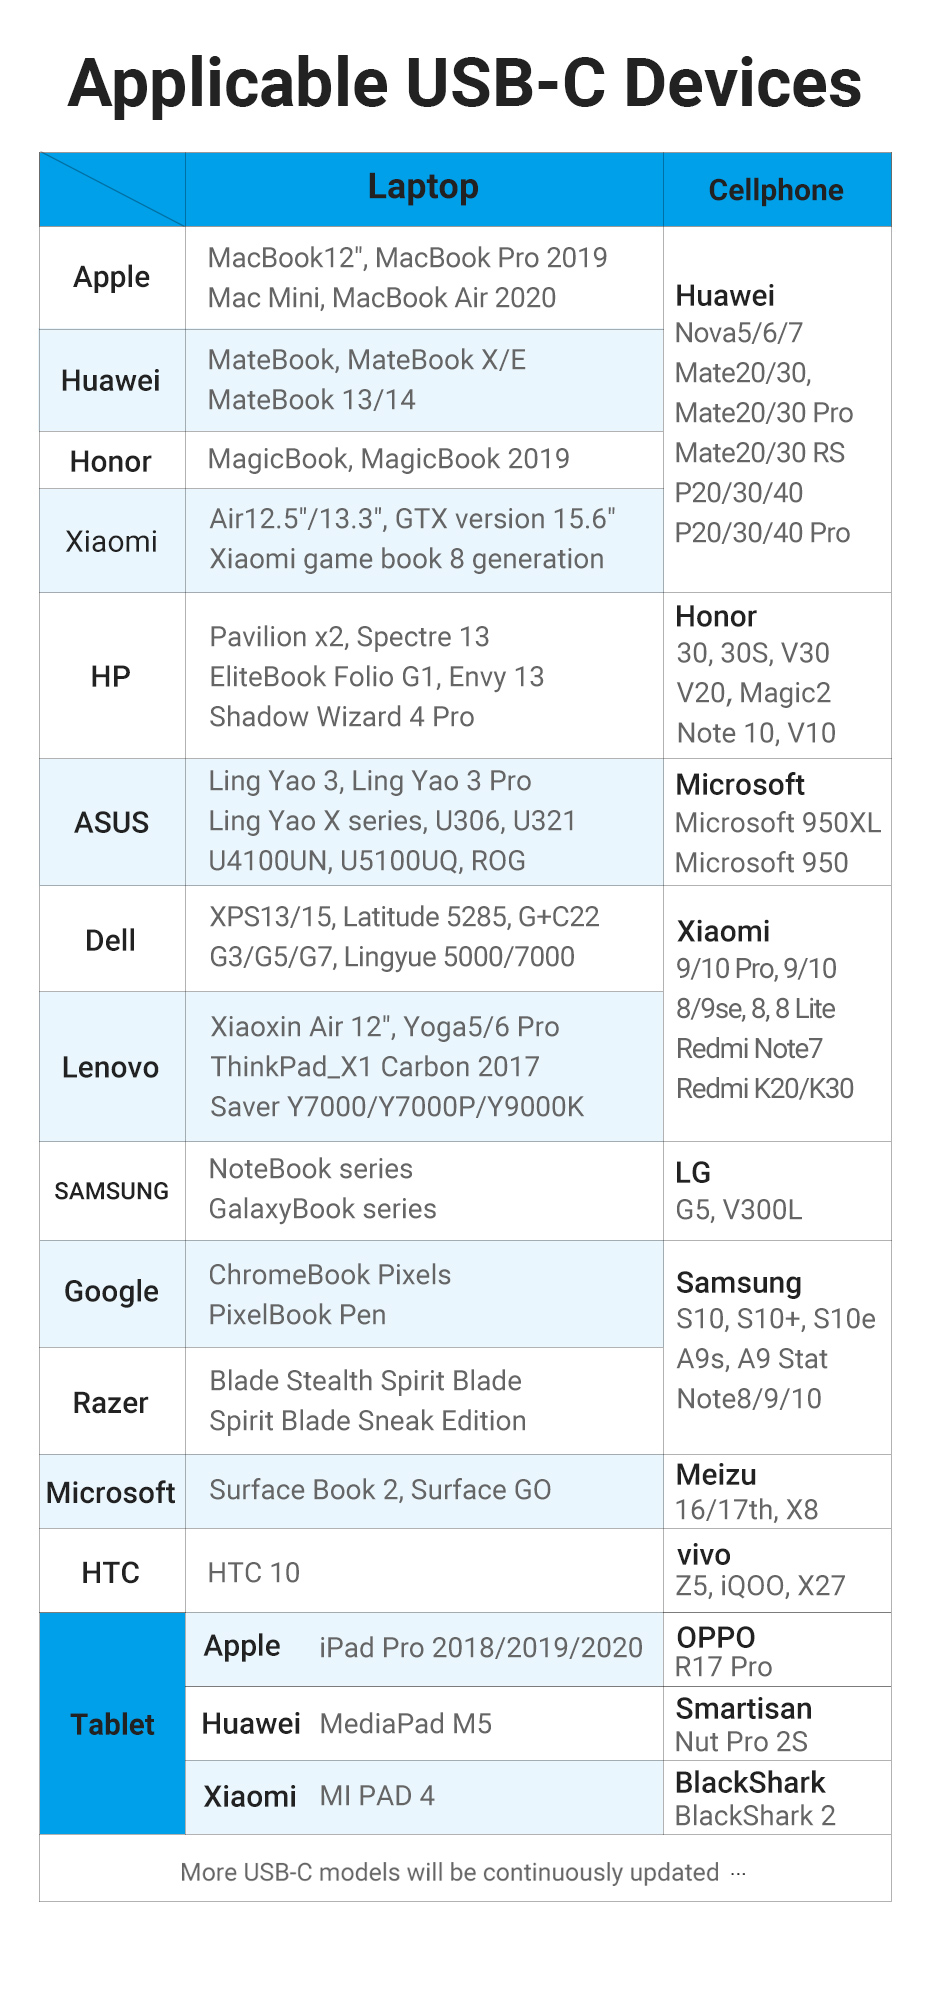Click the 'Applicable USB-C Devices' title
930x2000 pixels.
click(465, 83)
